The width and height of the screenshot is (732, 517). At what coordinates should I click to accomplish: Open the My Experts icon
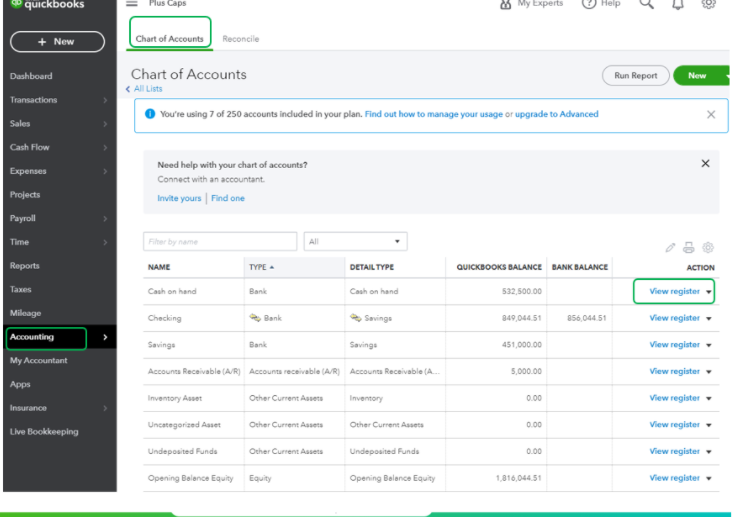point(506,4)
